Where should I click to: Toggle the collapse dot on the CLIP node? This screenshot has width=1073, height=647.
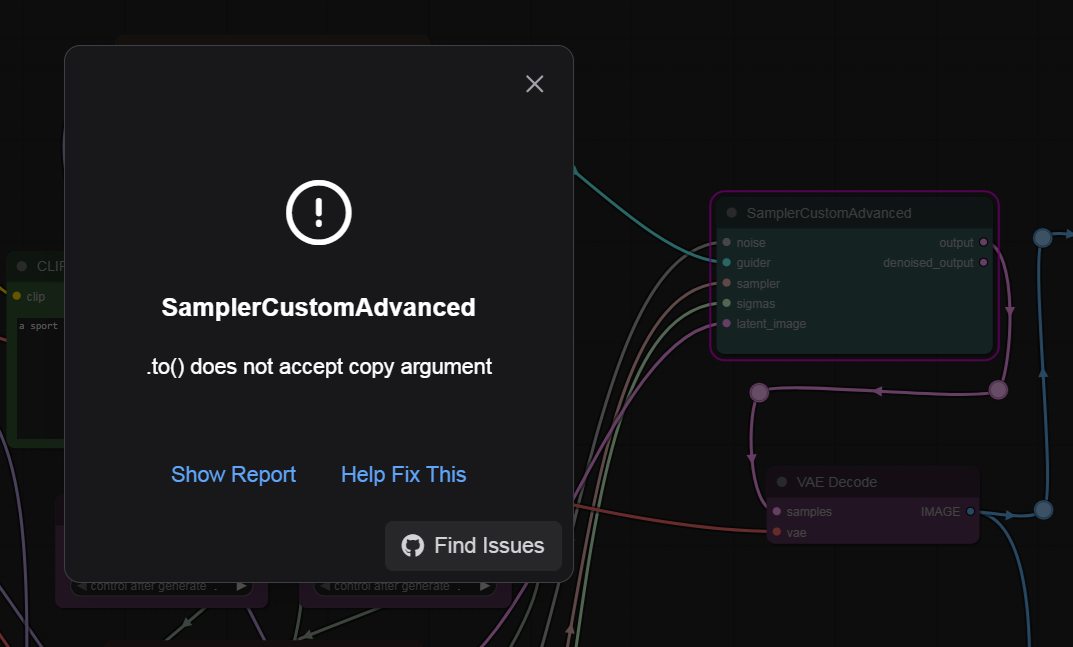pos(22,266)
